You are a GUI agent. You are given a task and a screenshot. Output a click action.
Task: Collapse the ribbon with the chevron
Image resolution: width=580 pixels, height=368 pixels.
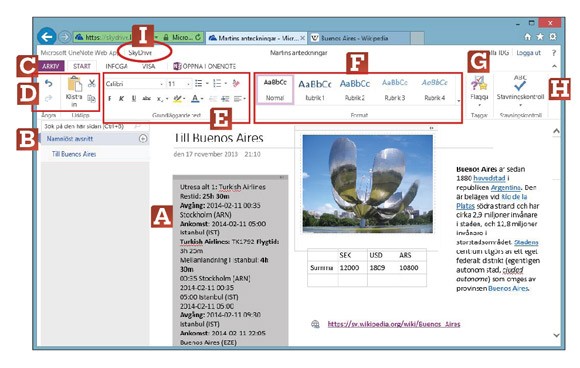[x=554, y=66]
